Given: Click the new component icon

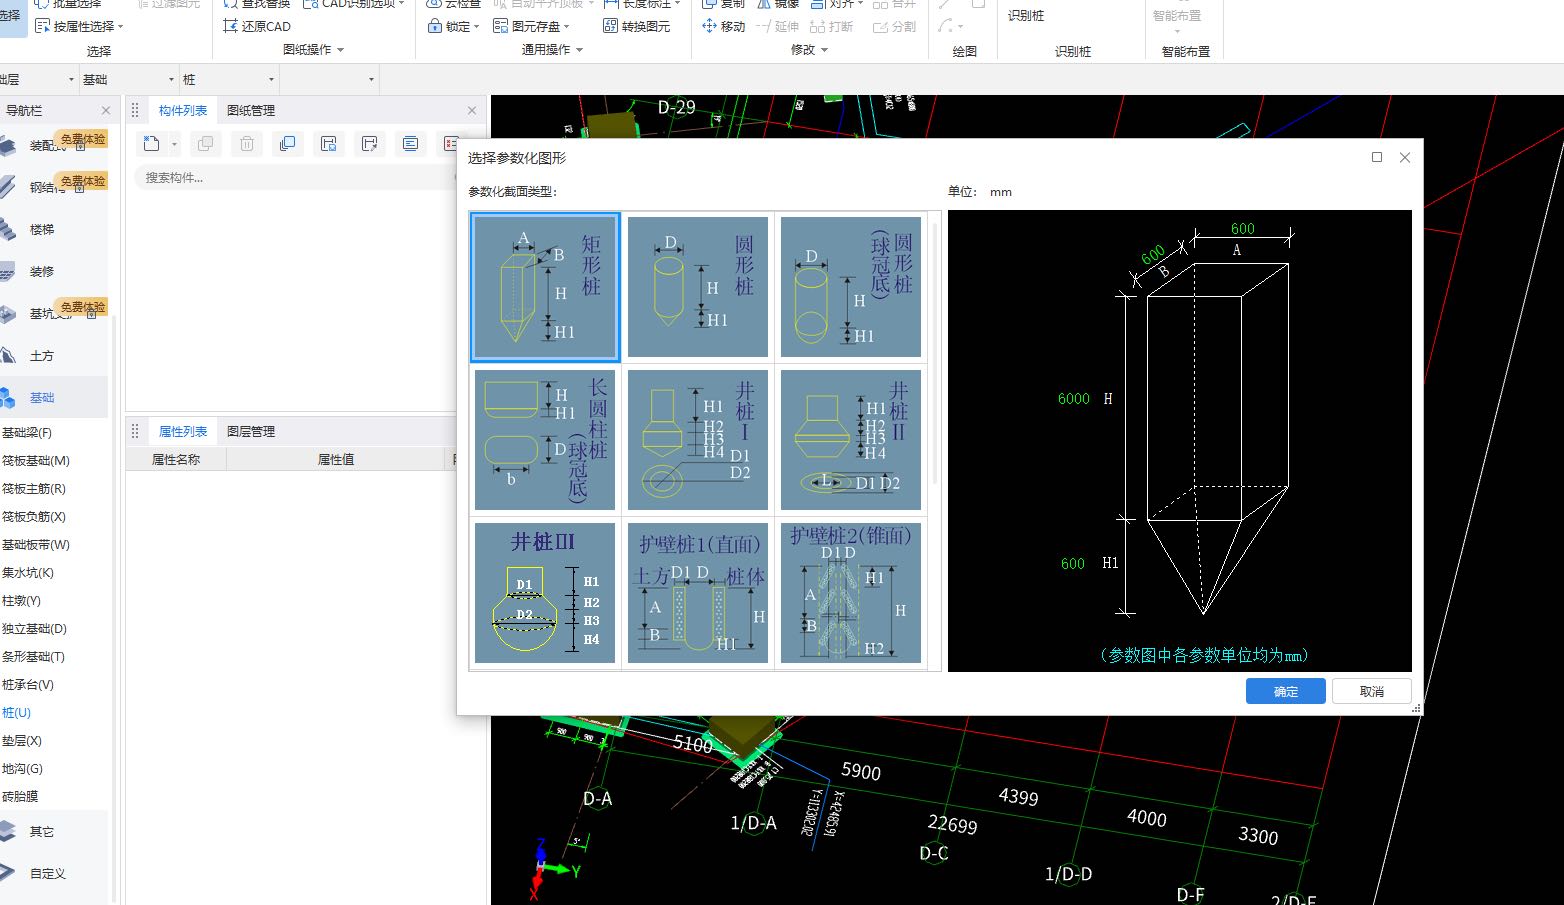Looking at the screenshot, I should pos(151,144).
